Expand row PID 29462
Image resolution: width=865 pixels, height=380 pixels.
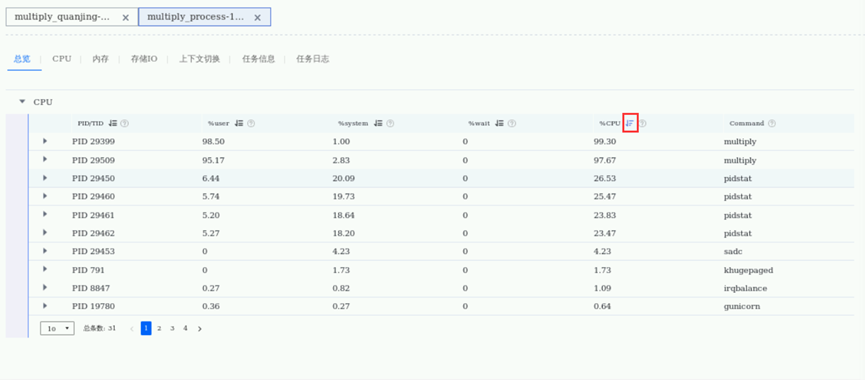click(45, 233)
